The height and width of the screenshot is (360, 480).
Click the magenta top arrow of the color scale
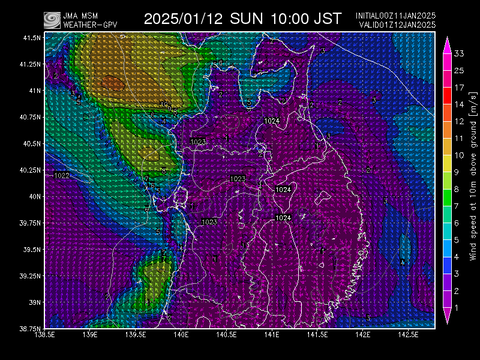tap(447, 45)
